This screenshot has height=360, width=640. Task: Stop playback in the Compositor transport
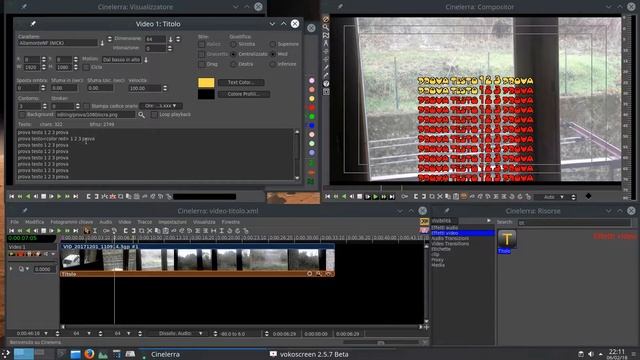pyautogui.click(x=360, y=197)
